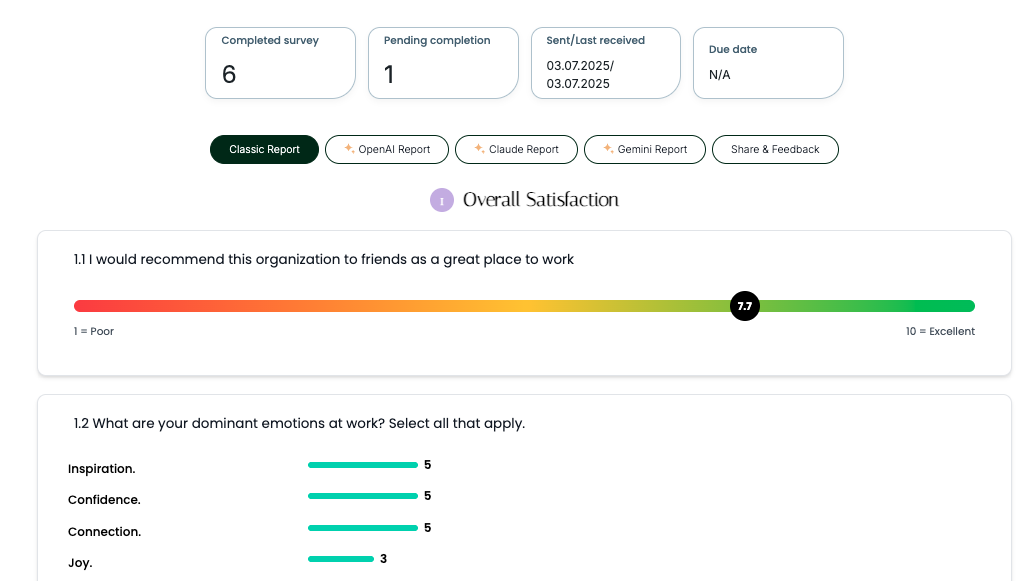
Task: Select the Completed survey card
Action: tap(280, 63)
